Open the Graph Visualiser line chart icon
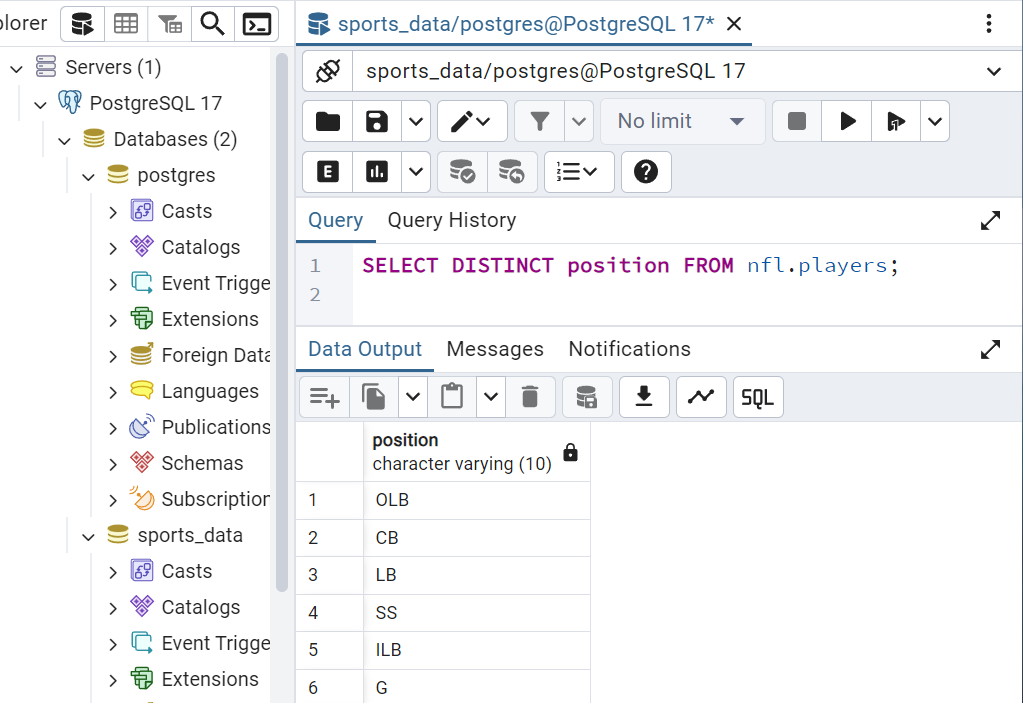This screenshot has height=703, width=1023. tap(701, 397)
